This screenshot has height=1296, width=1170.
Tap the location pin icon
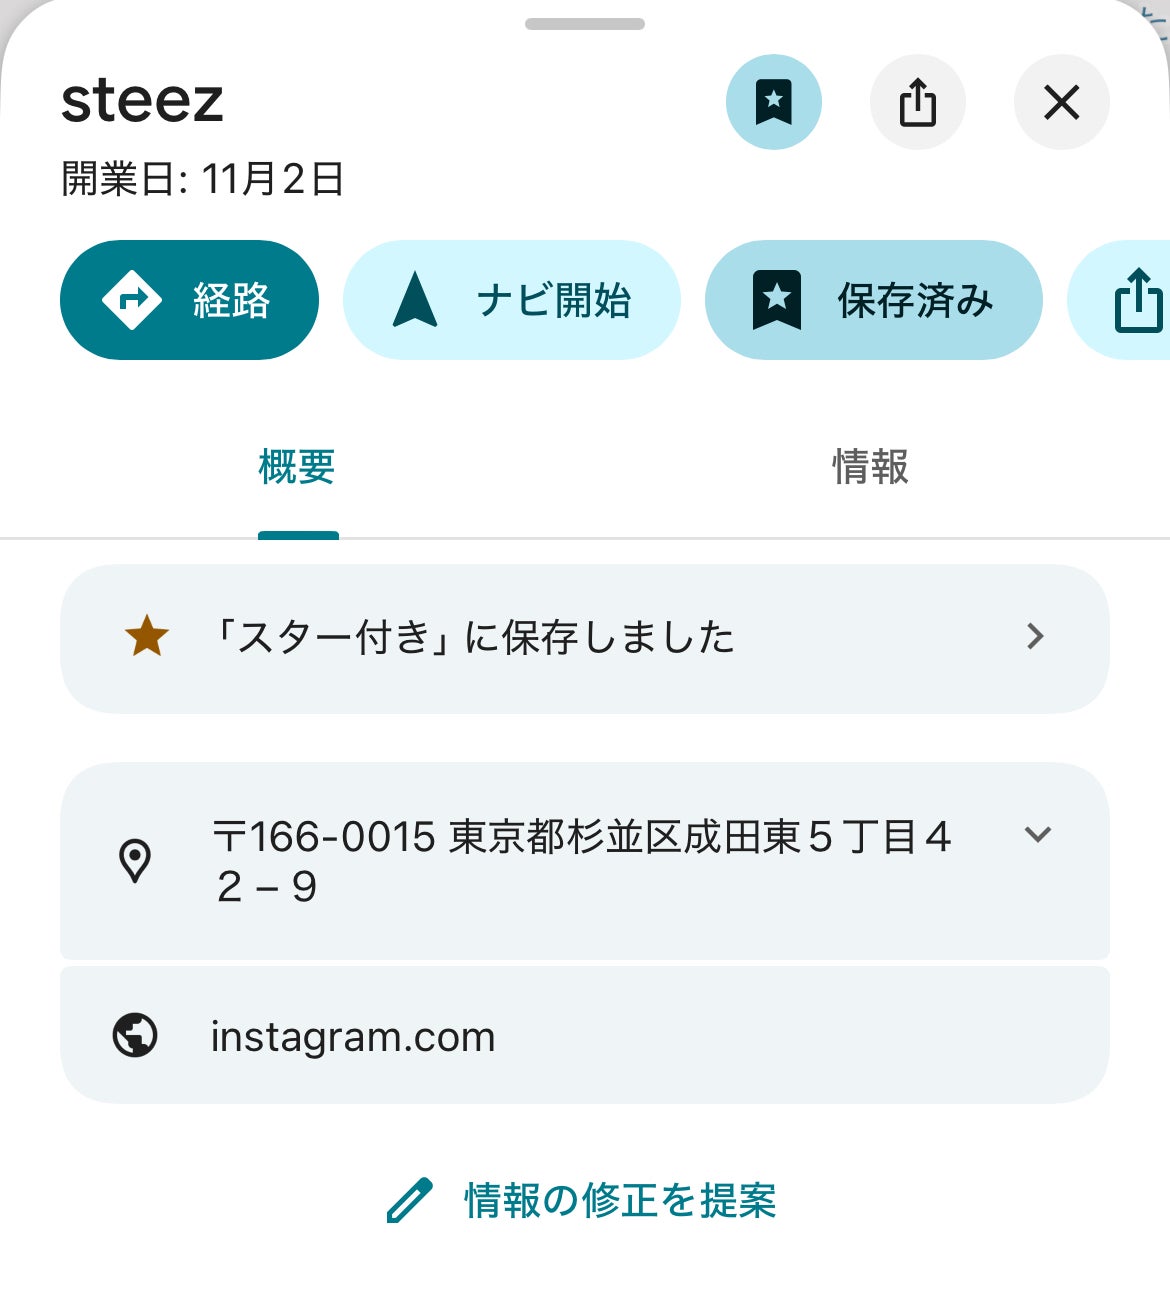click(135, 861)
